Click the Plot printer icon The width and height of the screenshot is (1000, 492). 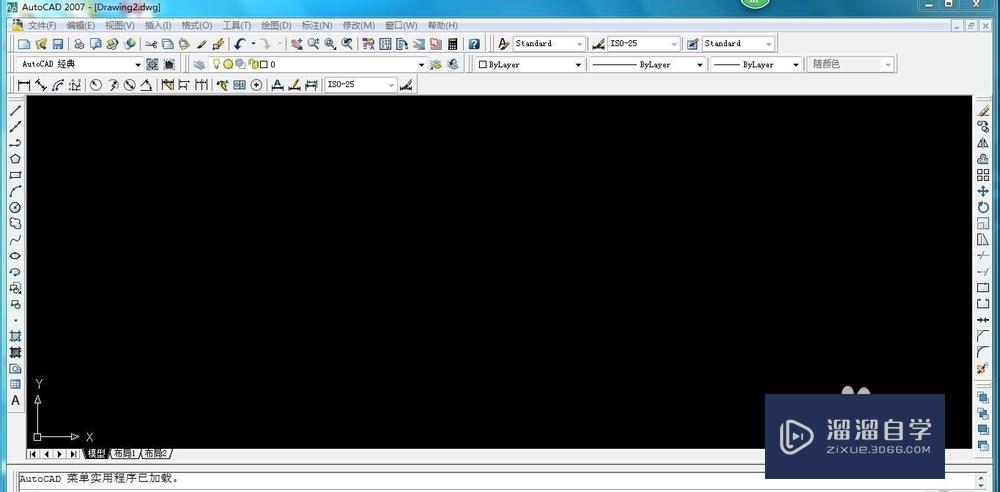[x=79, y=44]
